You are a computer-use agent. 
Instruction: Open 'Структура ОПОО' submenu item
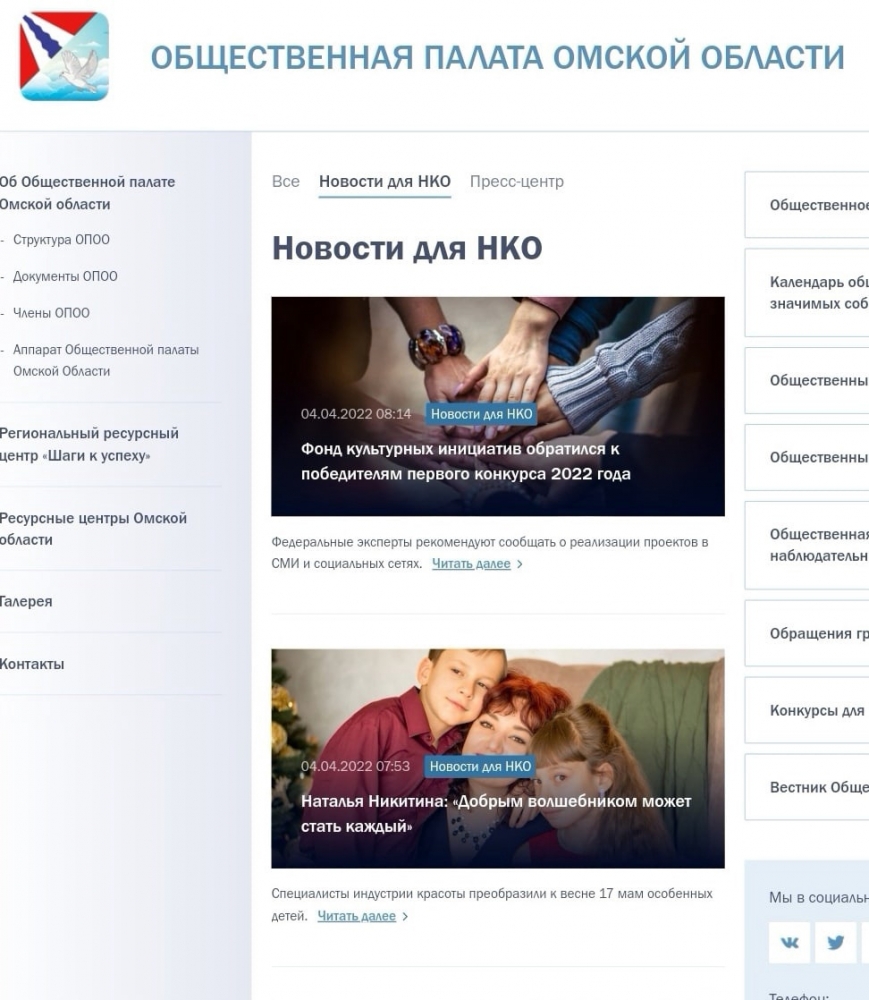(61, 240)
